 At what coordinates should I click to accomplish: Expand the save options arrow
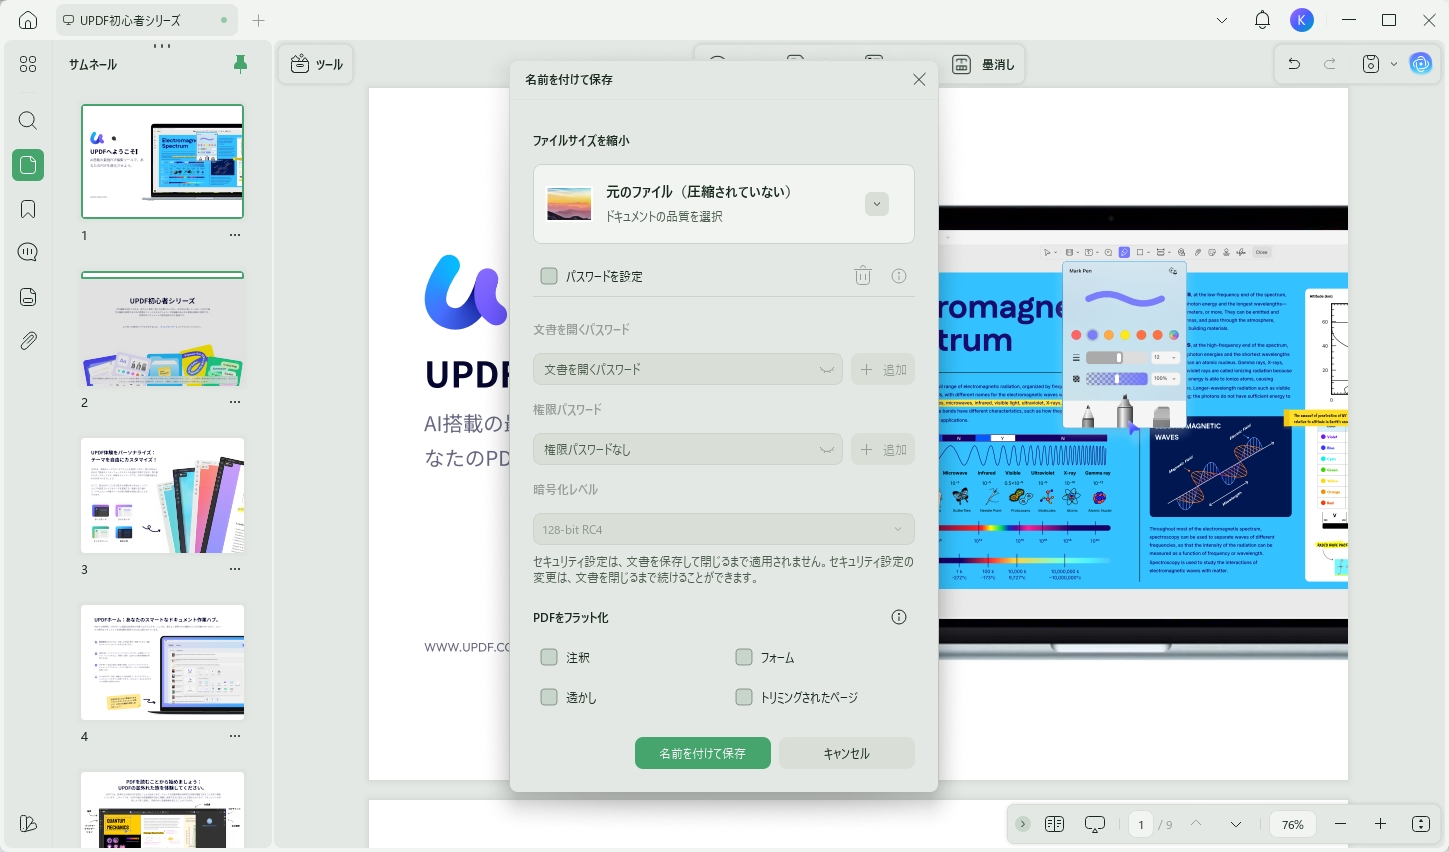(1394, 64)
